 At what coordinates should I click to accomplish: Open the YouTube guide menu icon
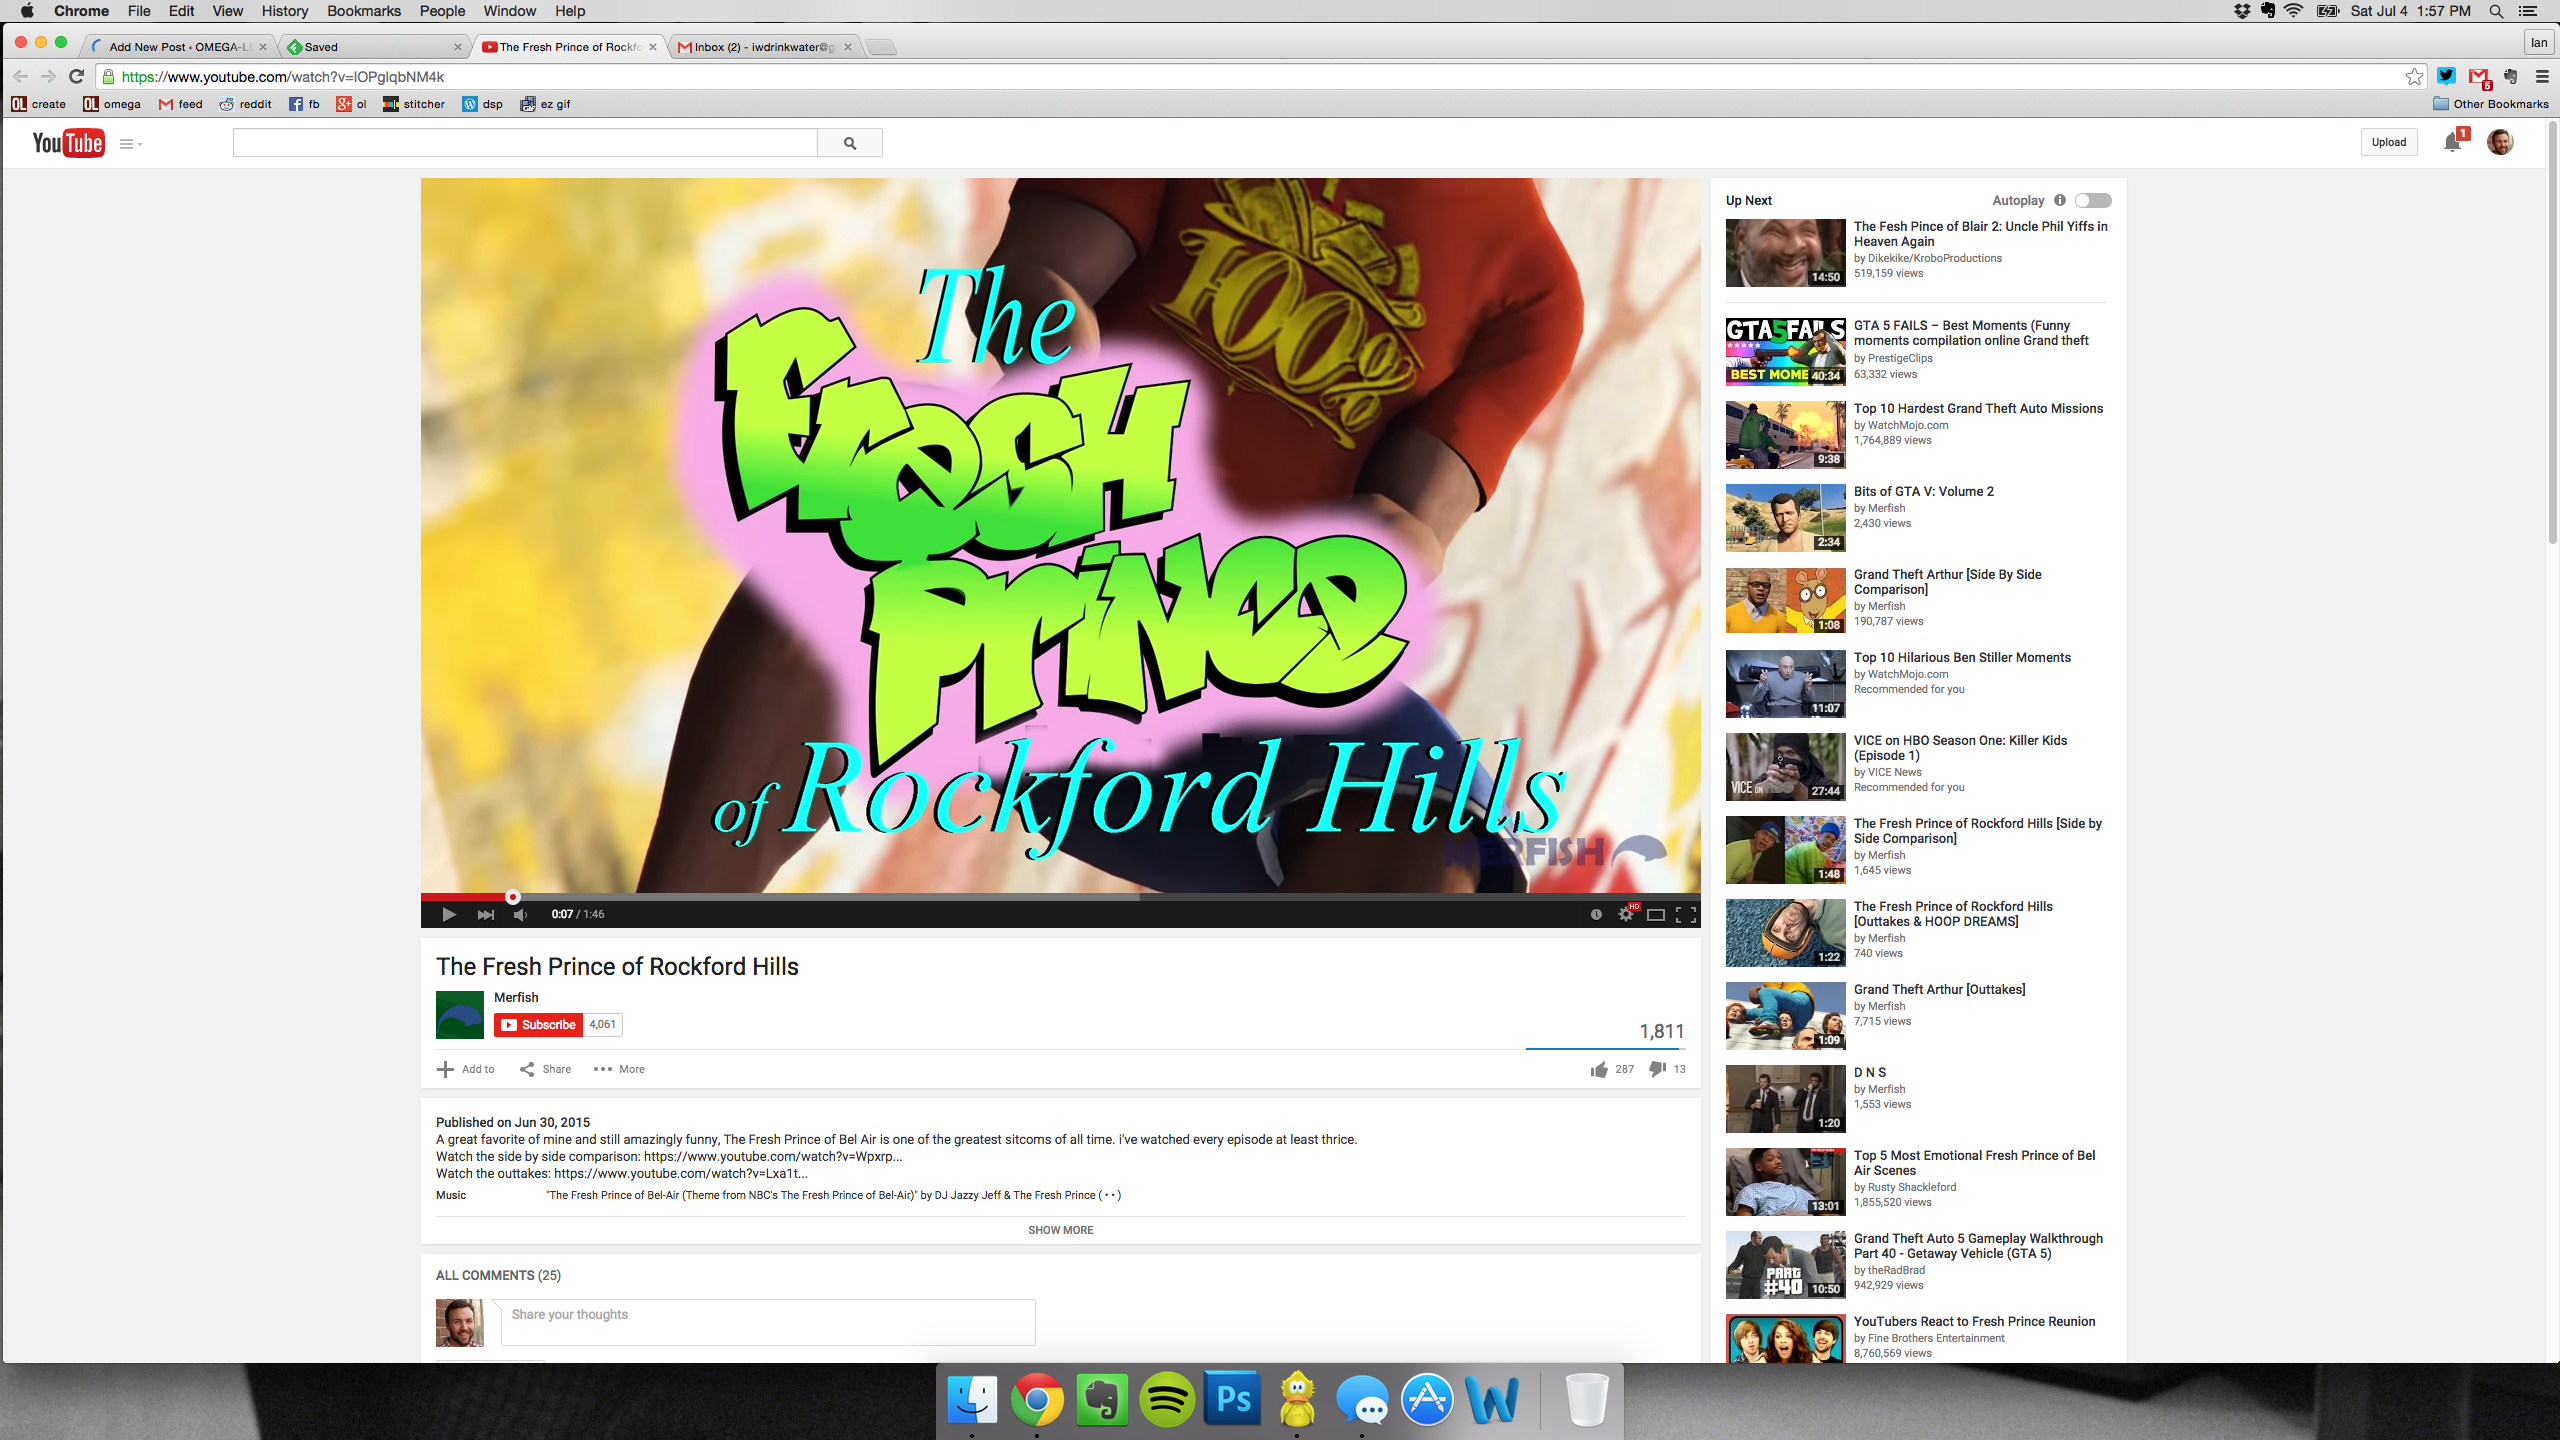tap(131, 144)
